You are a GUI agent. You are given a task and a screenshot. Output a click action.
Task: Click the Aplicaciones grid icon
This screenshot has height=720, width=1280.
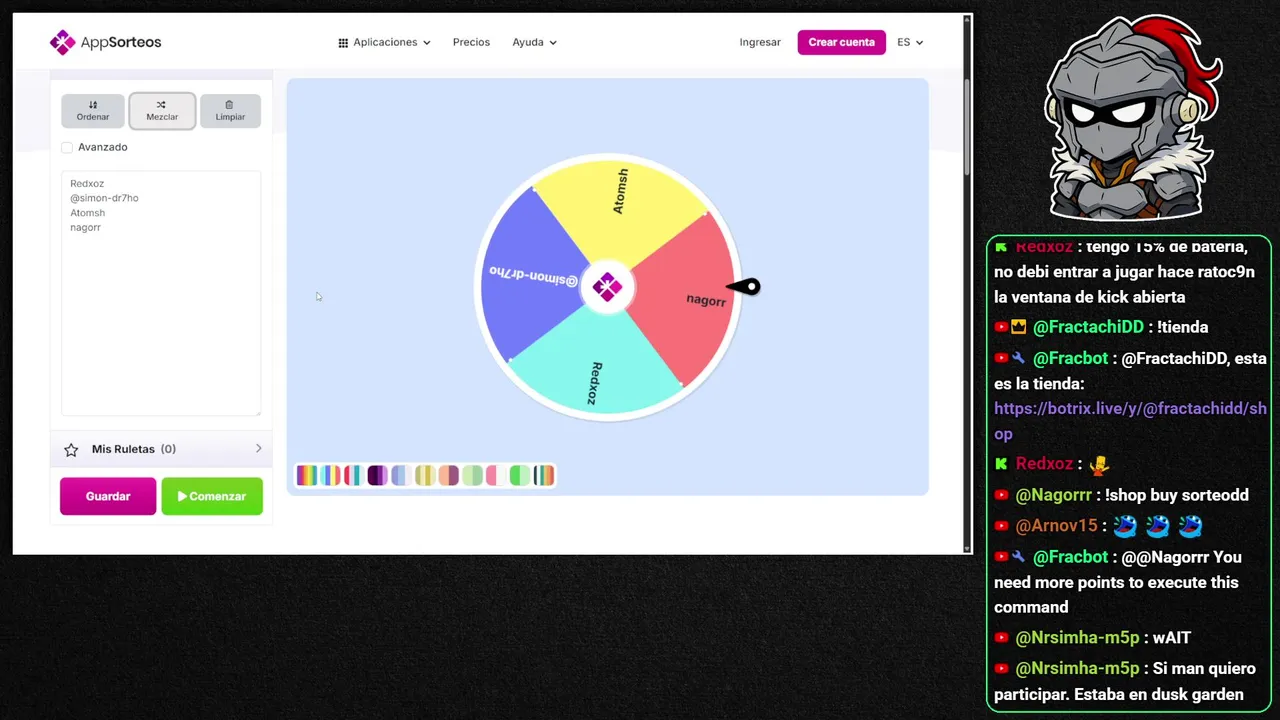(343, 43)
